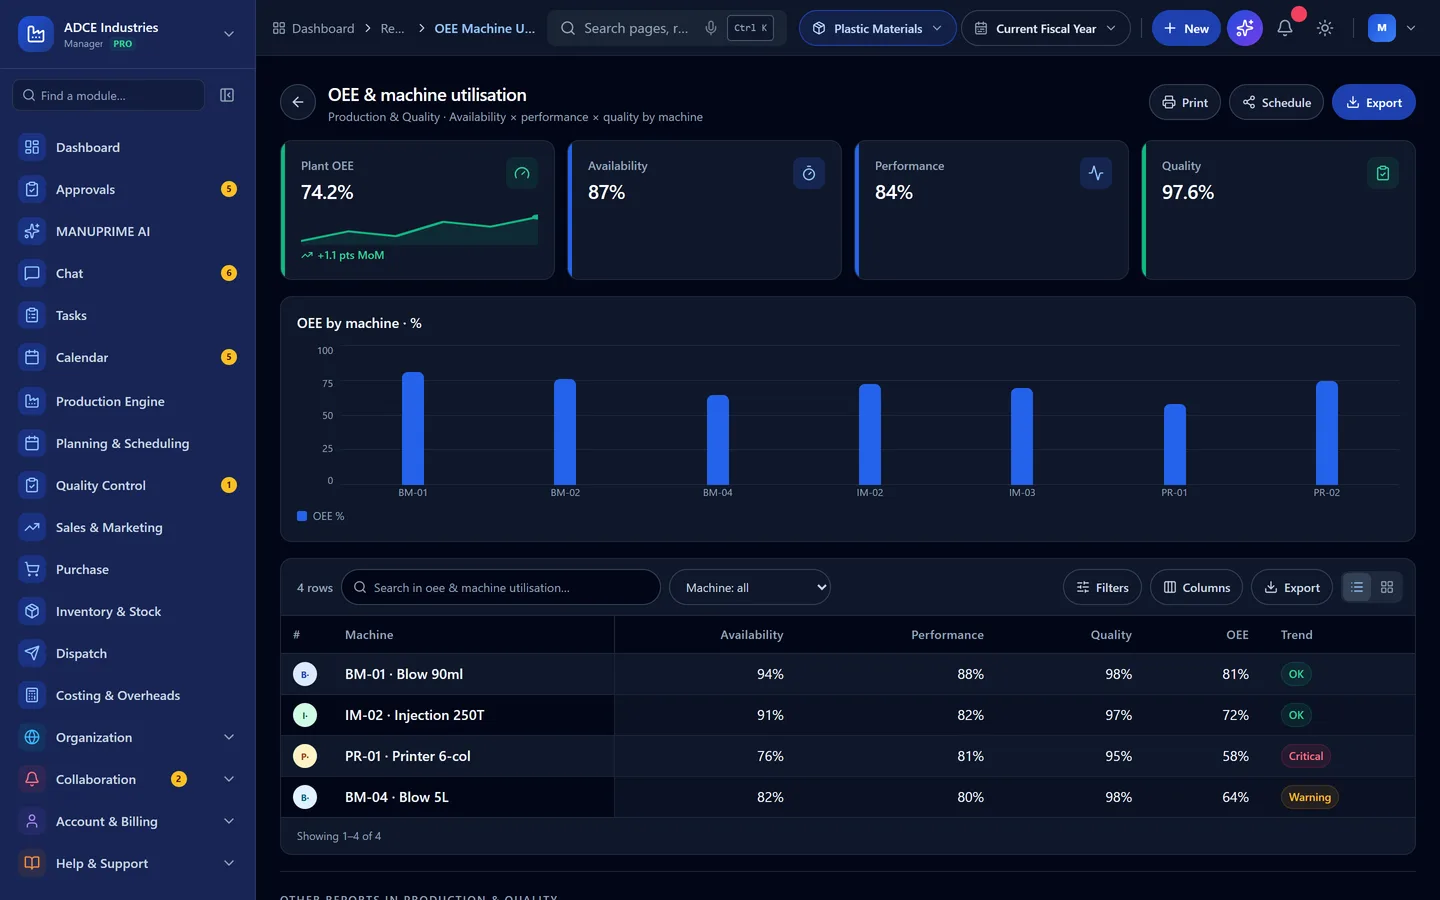Click the Inventory & Stock box icon
Screen dimensions: 1440x900
click(x=32, y=611)
